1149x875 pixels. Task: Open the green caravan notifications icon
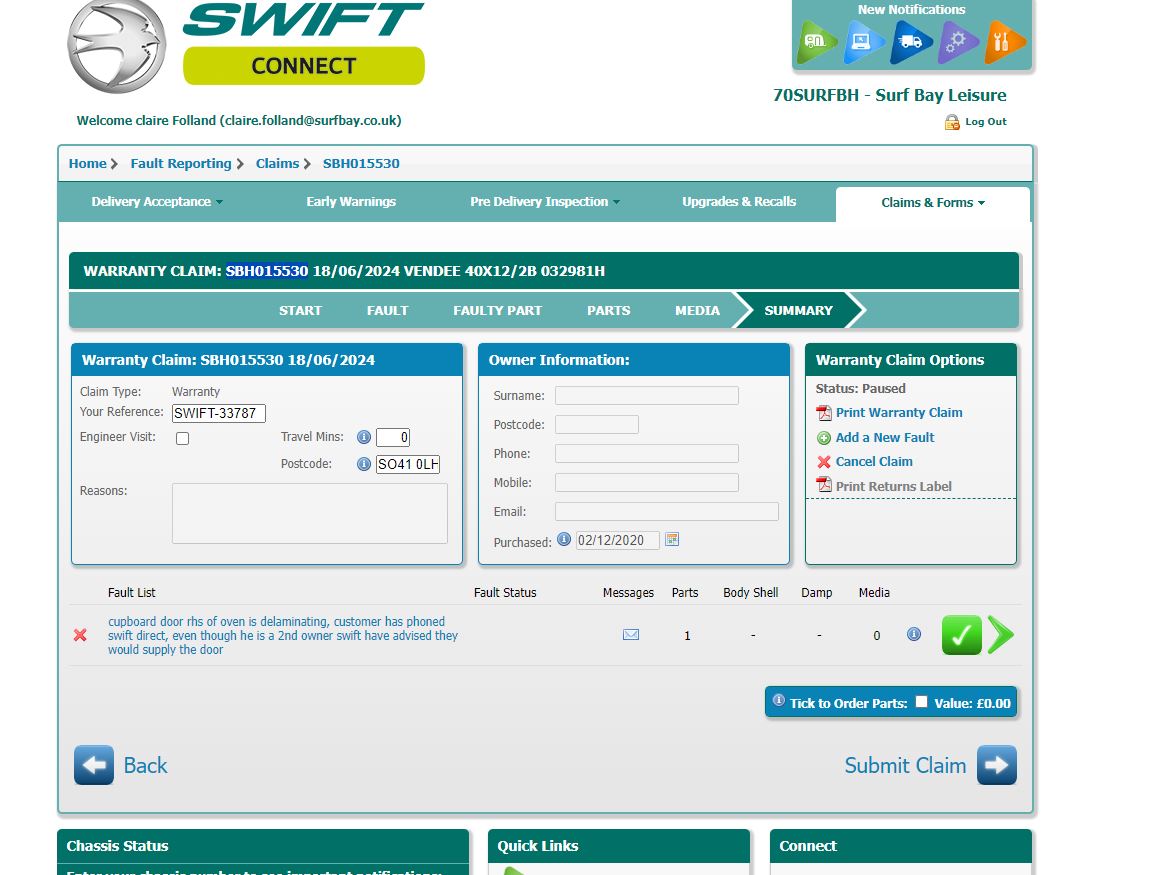point(816,42)
